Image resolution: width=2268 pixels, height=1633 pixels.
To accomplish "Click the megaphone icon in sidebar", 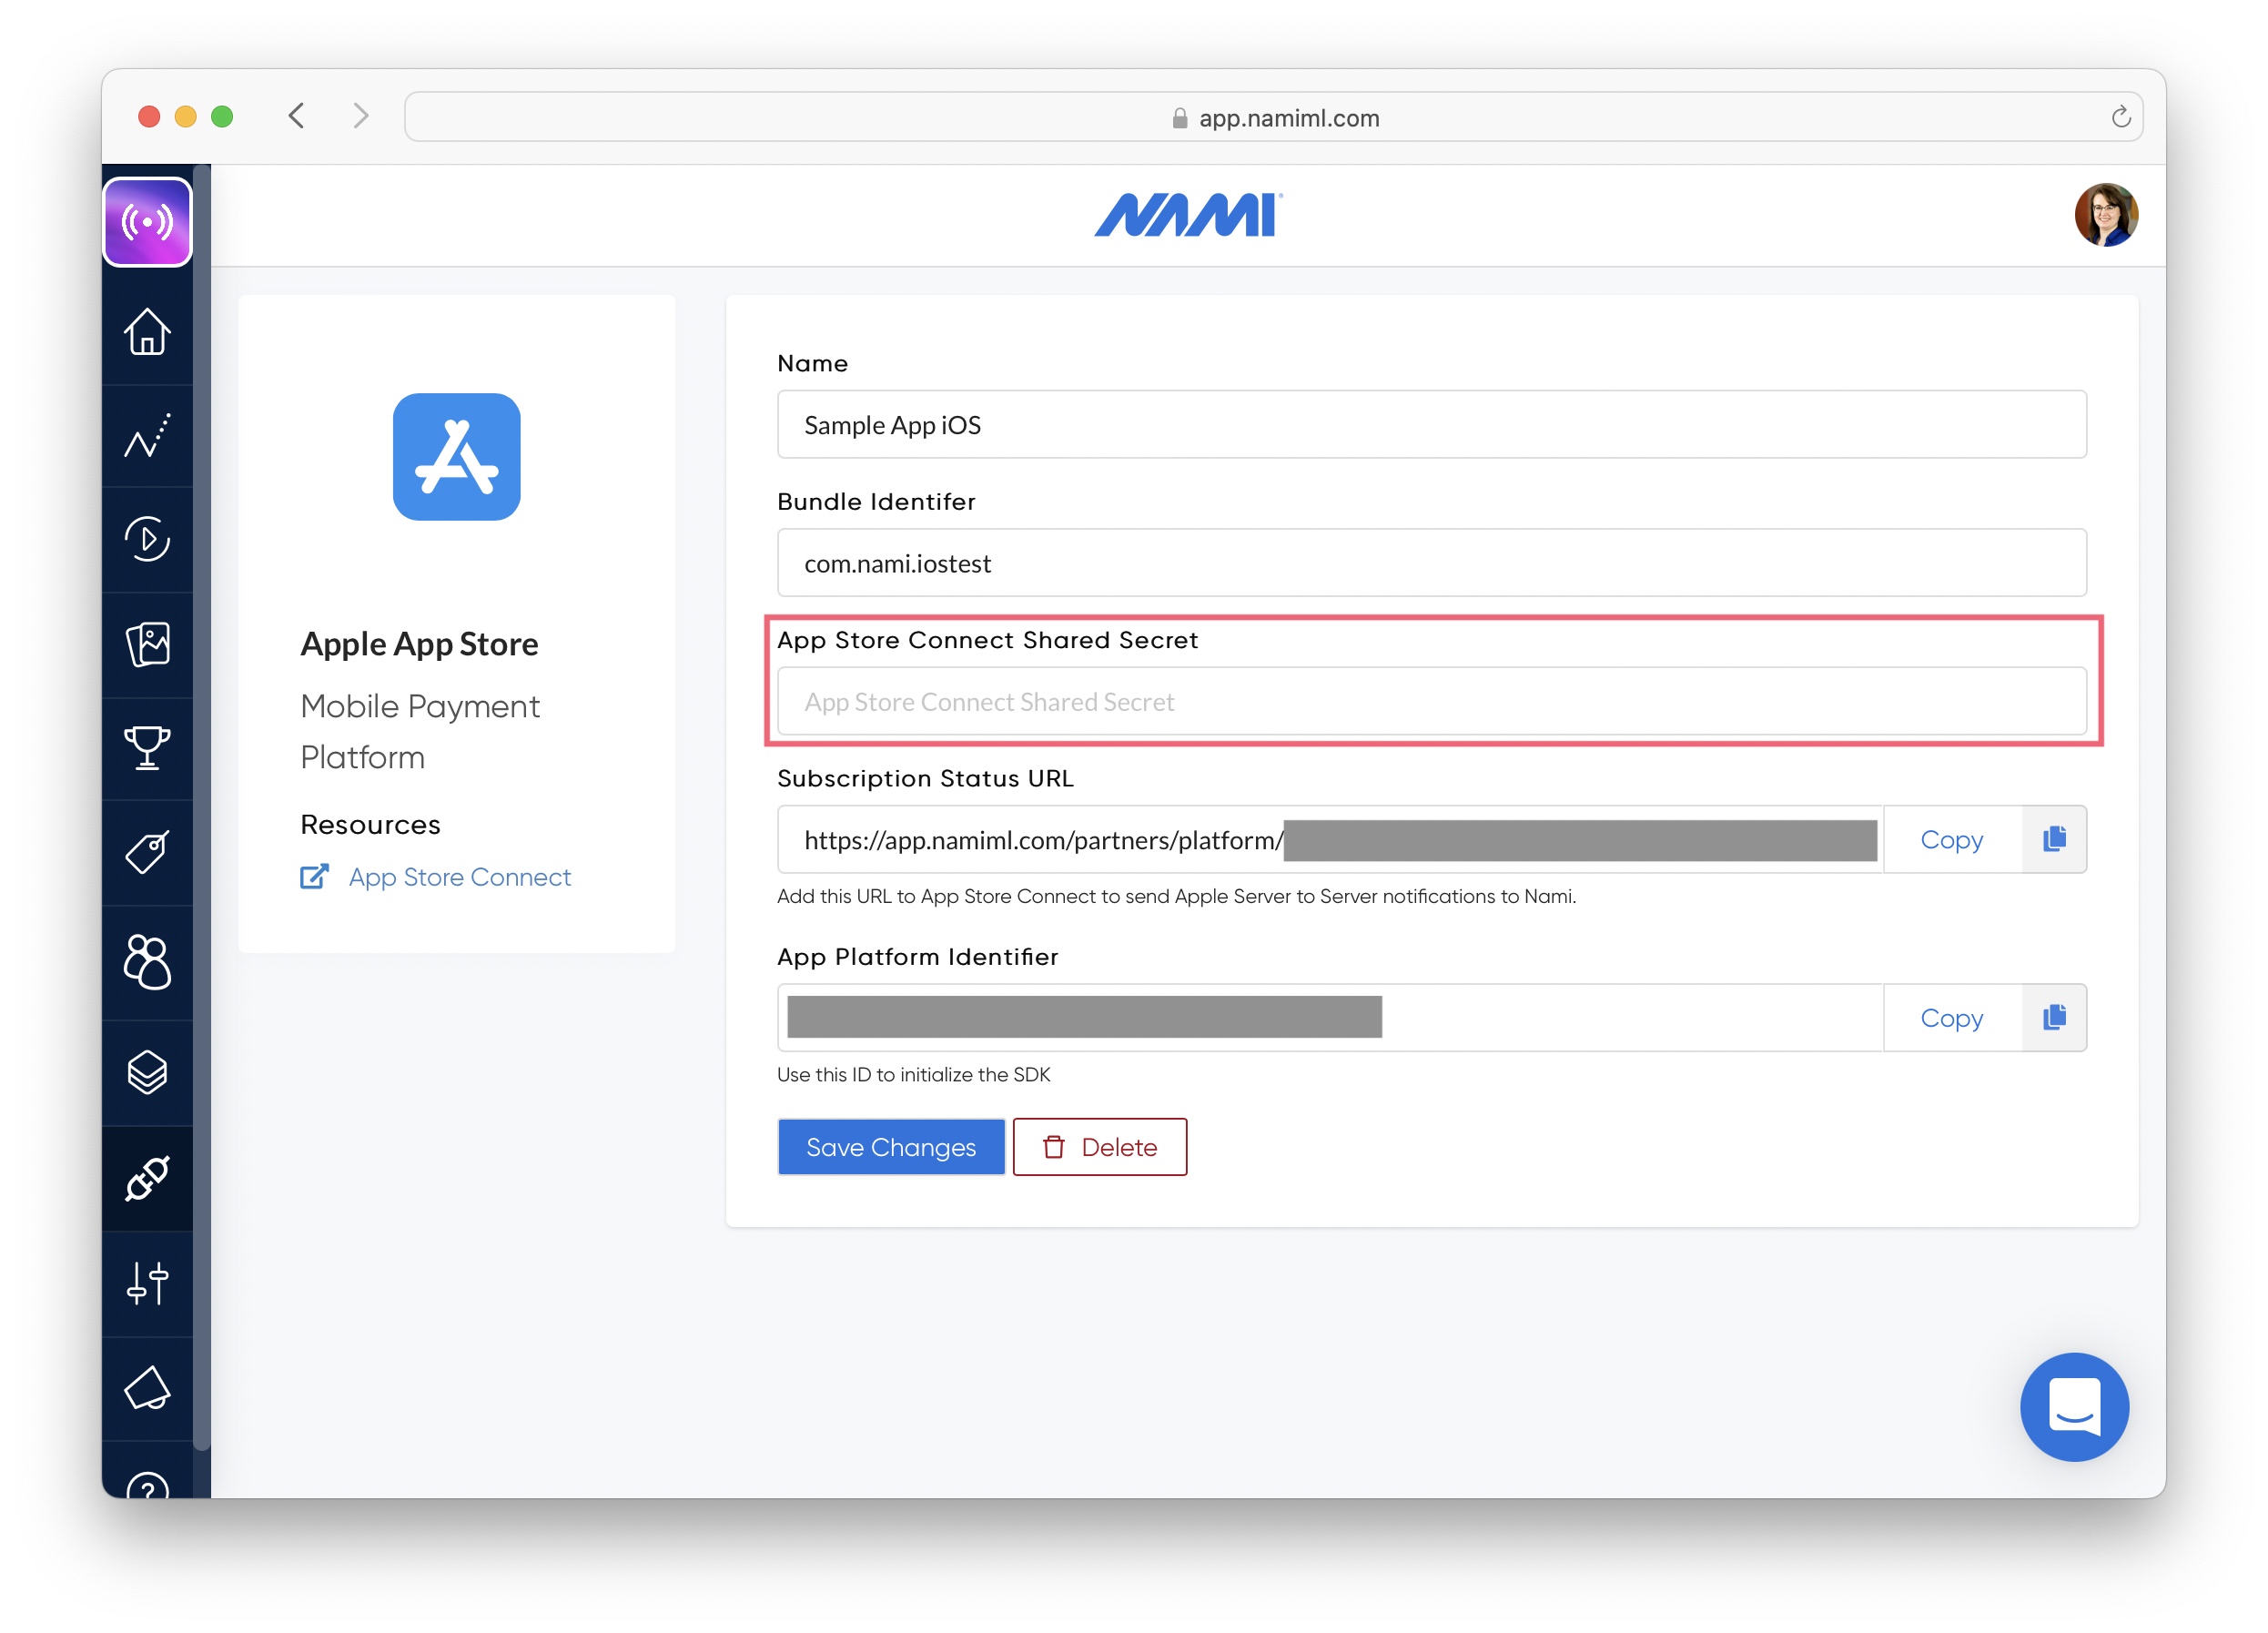I will click(147, 1388).
